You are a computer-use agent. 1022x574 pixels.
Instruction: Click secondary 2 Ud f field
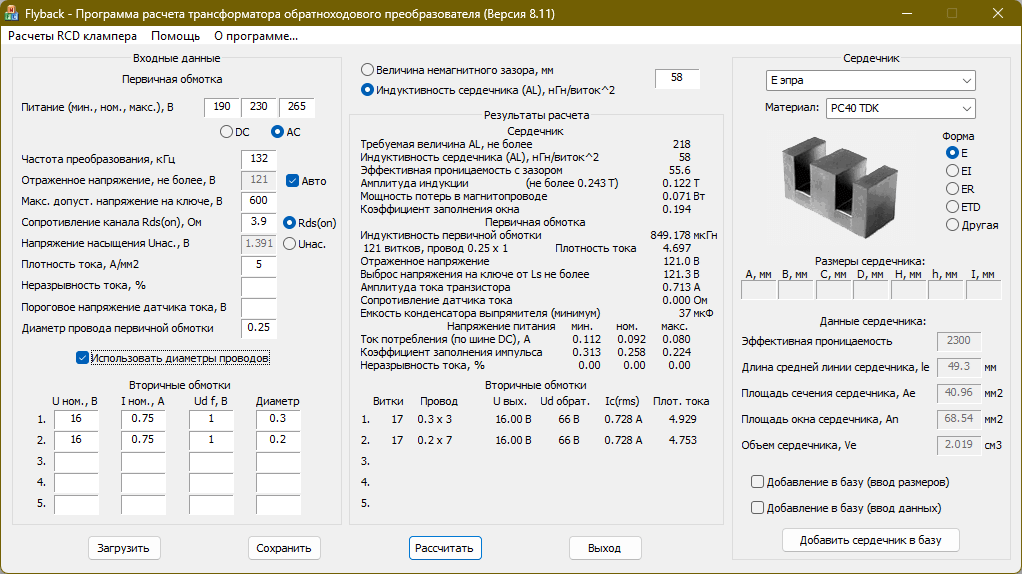(x=211, y=440)
